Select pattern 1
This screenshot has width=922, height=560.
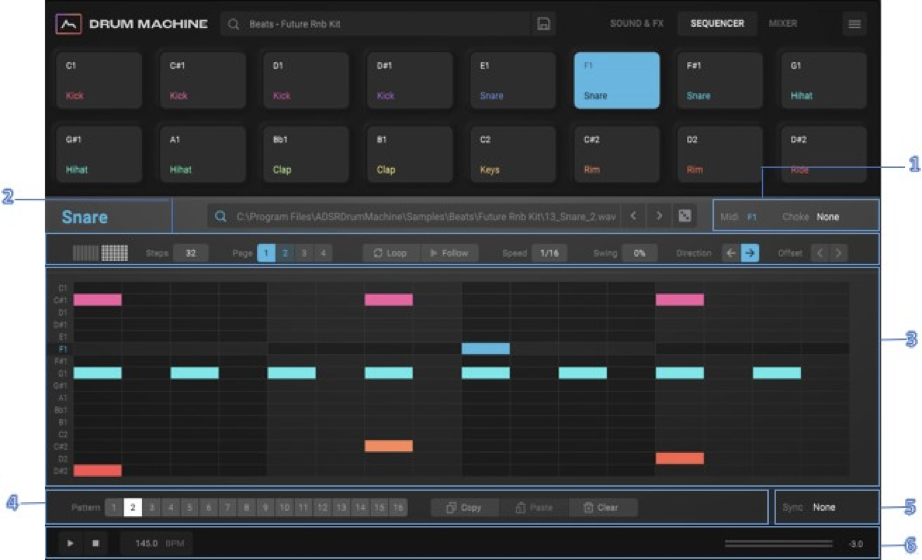pyautogui.click(x=114, y=507)
